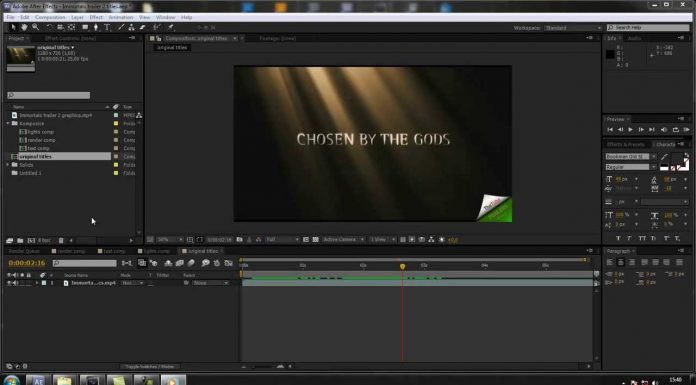The width and height of the screenshot is (696, 385).
Task: Select the Selection arrow tool
Action: (x=13, y=27)
